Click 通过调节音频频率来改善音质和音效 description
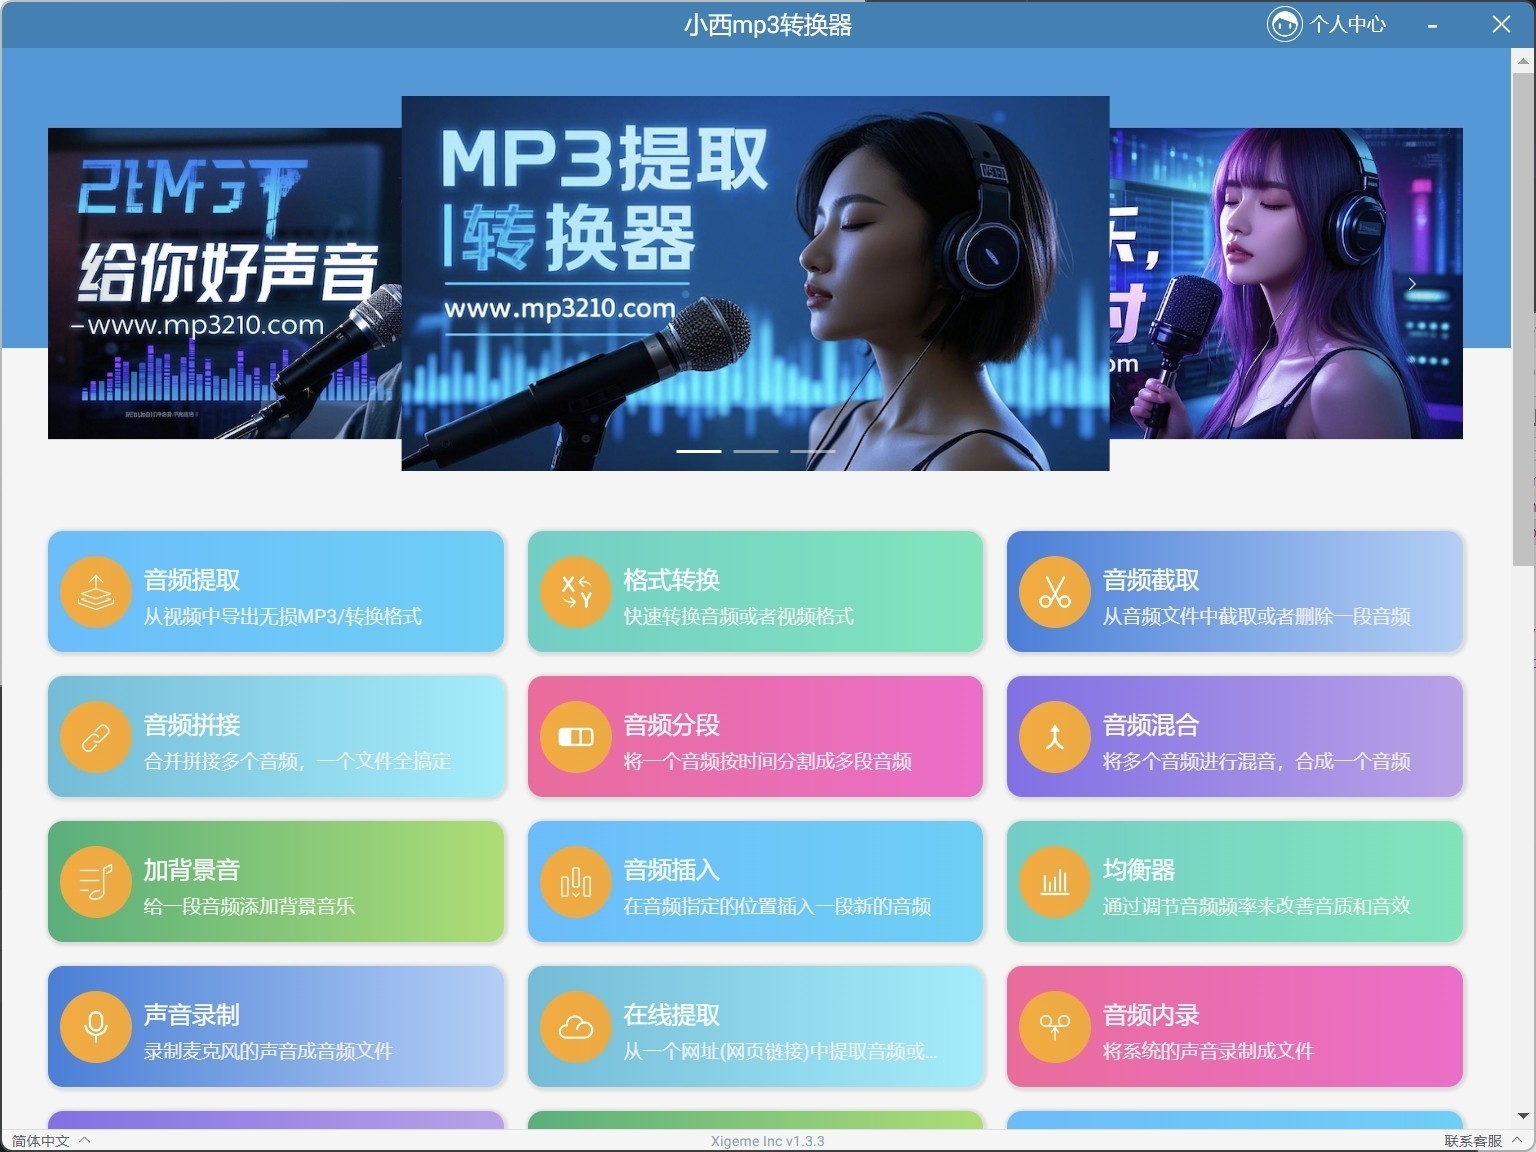 [x=1257, y=906]
